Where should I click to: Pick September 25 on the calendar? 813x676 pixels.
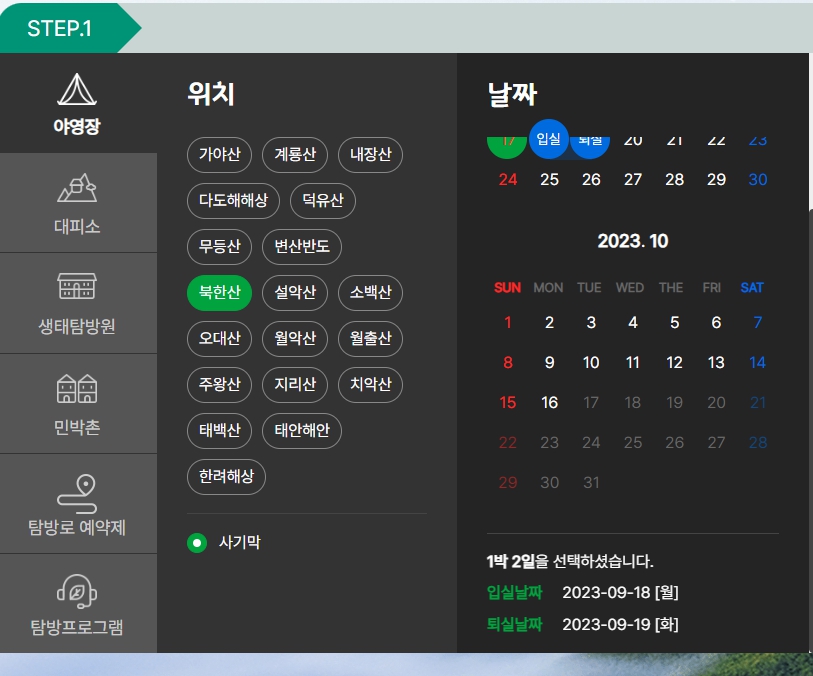[x=550, y=179]
